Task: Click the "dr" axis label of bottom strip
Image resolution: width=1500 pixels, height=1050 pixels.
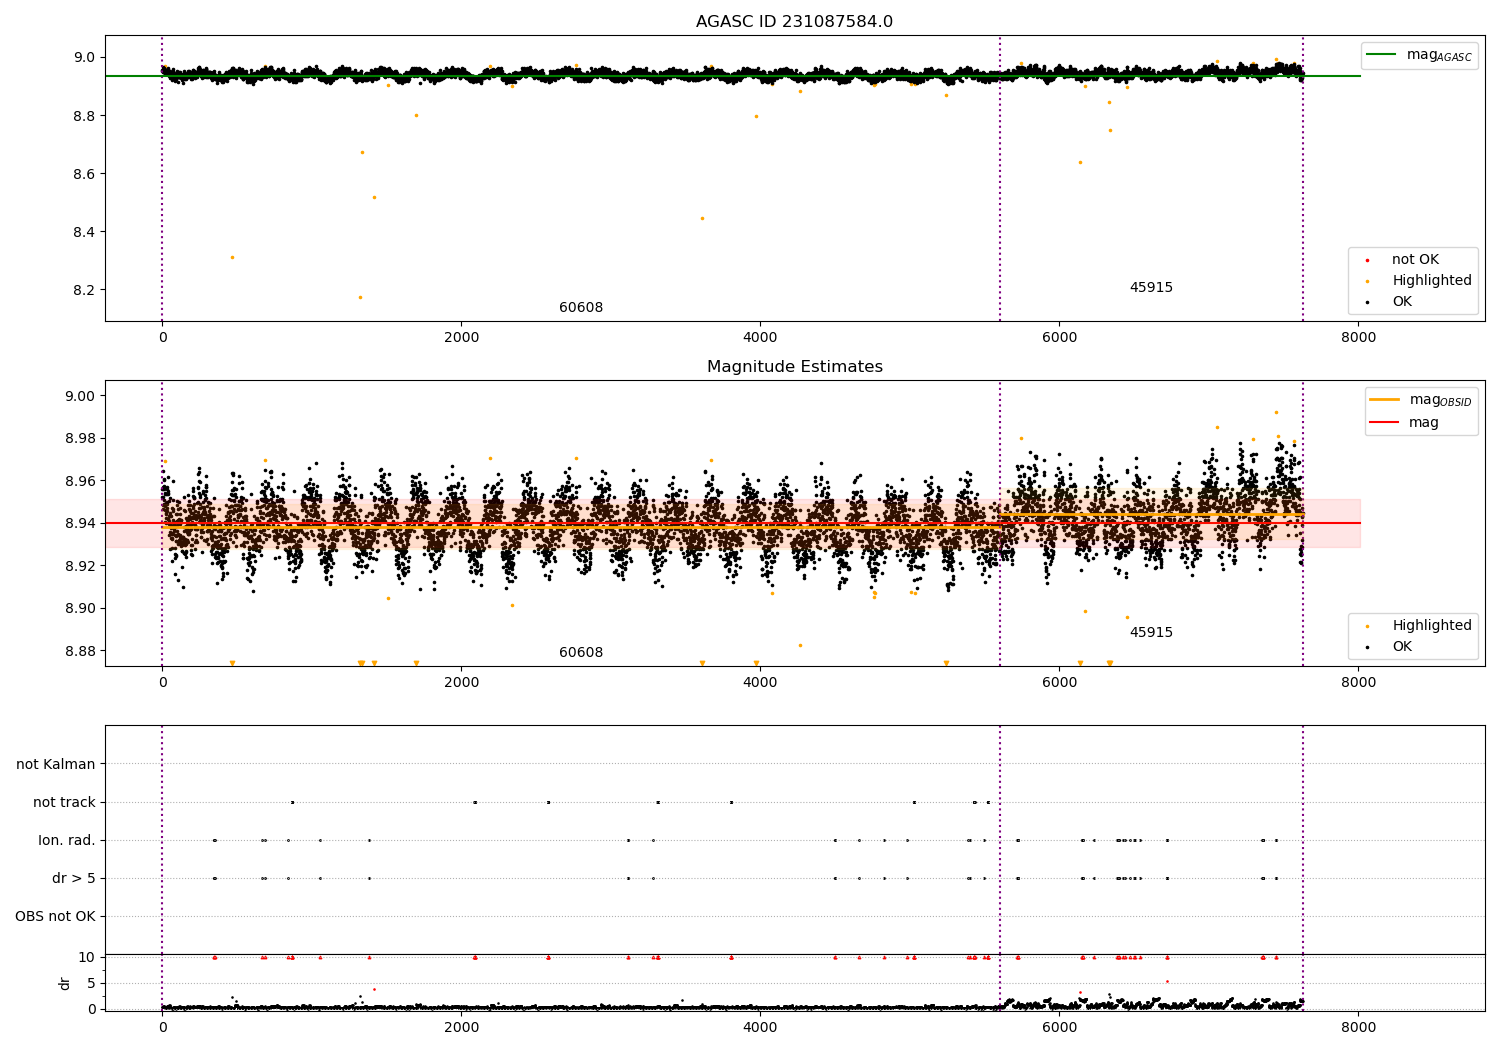Action: click(x=65, y=984)
